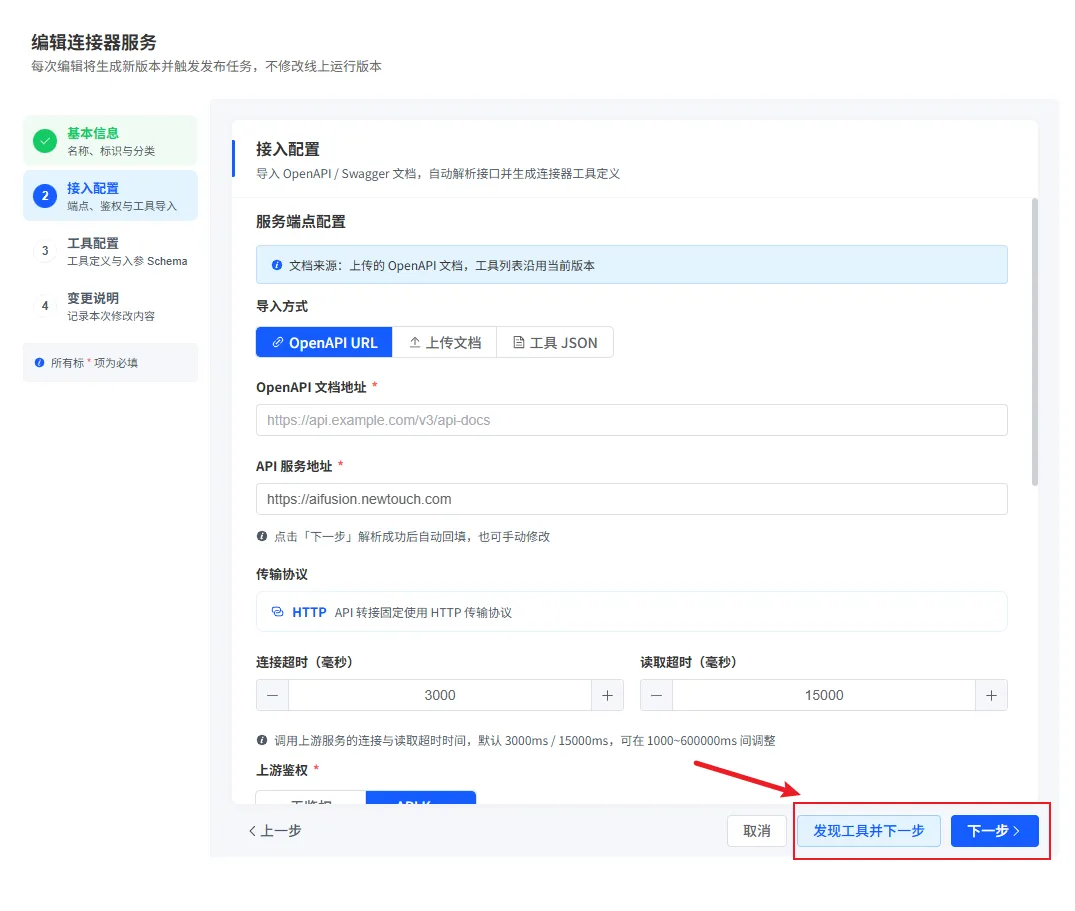The image size is (1075, 911).
Task: Go to the 变更说明 step
Action: click(x=110, y=306)
